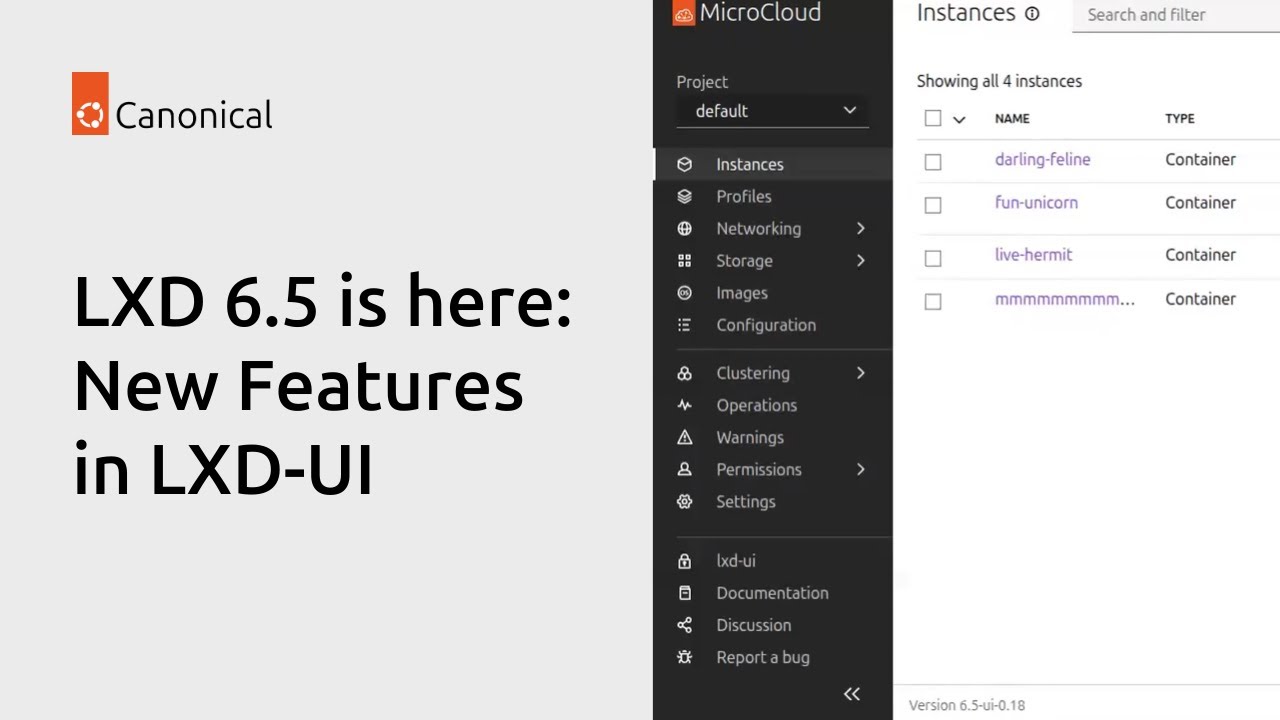Click the Instances cube icon in sidebar
1280x720 pixels.
click(684, 164)
